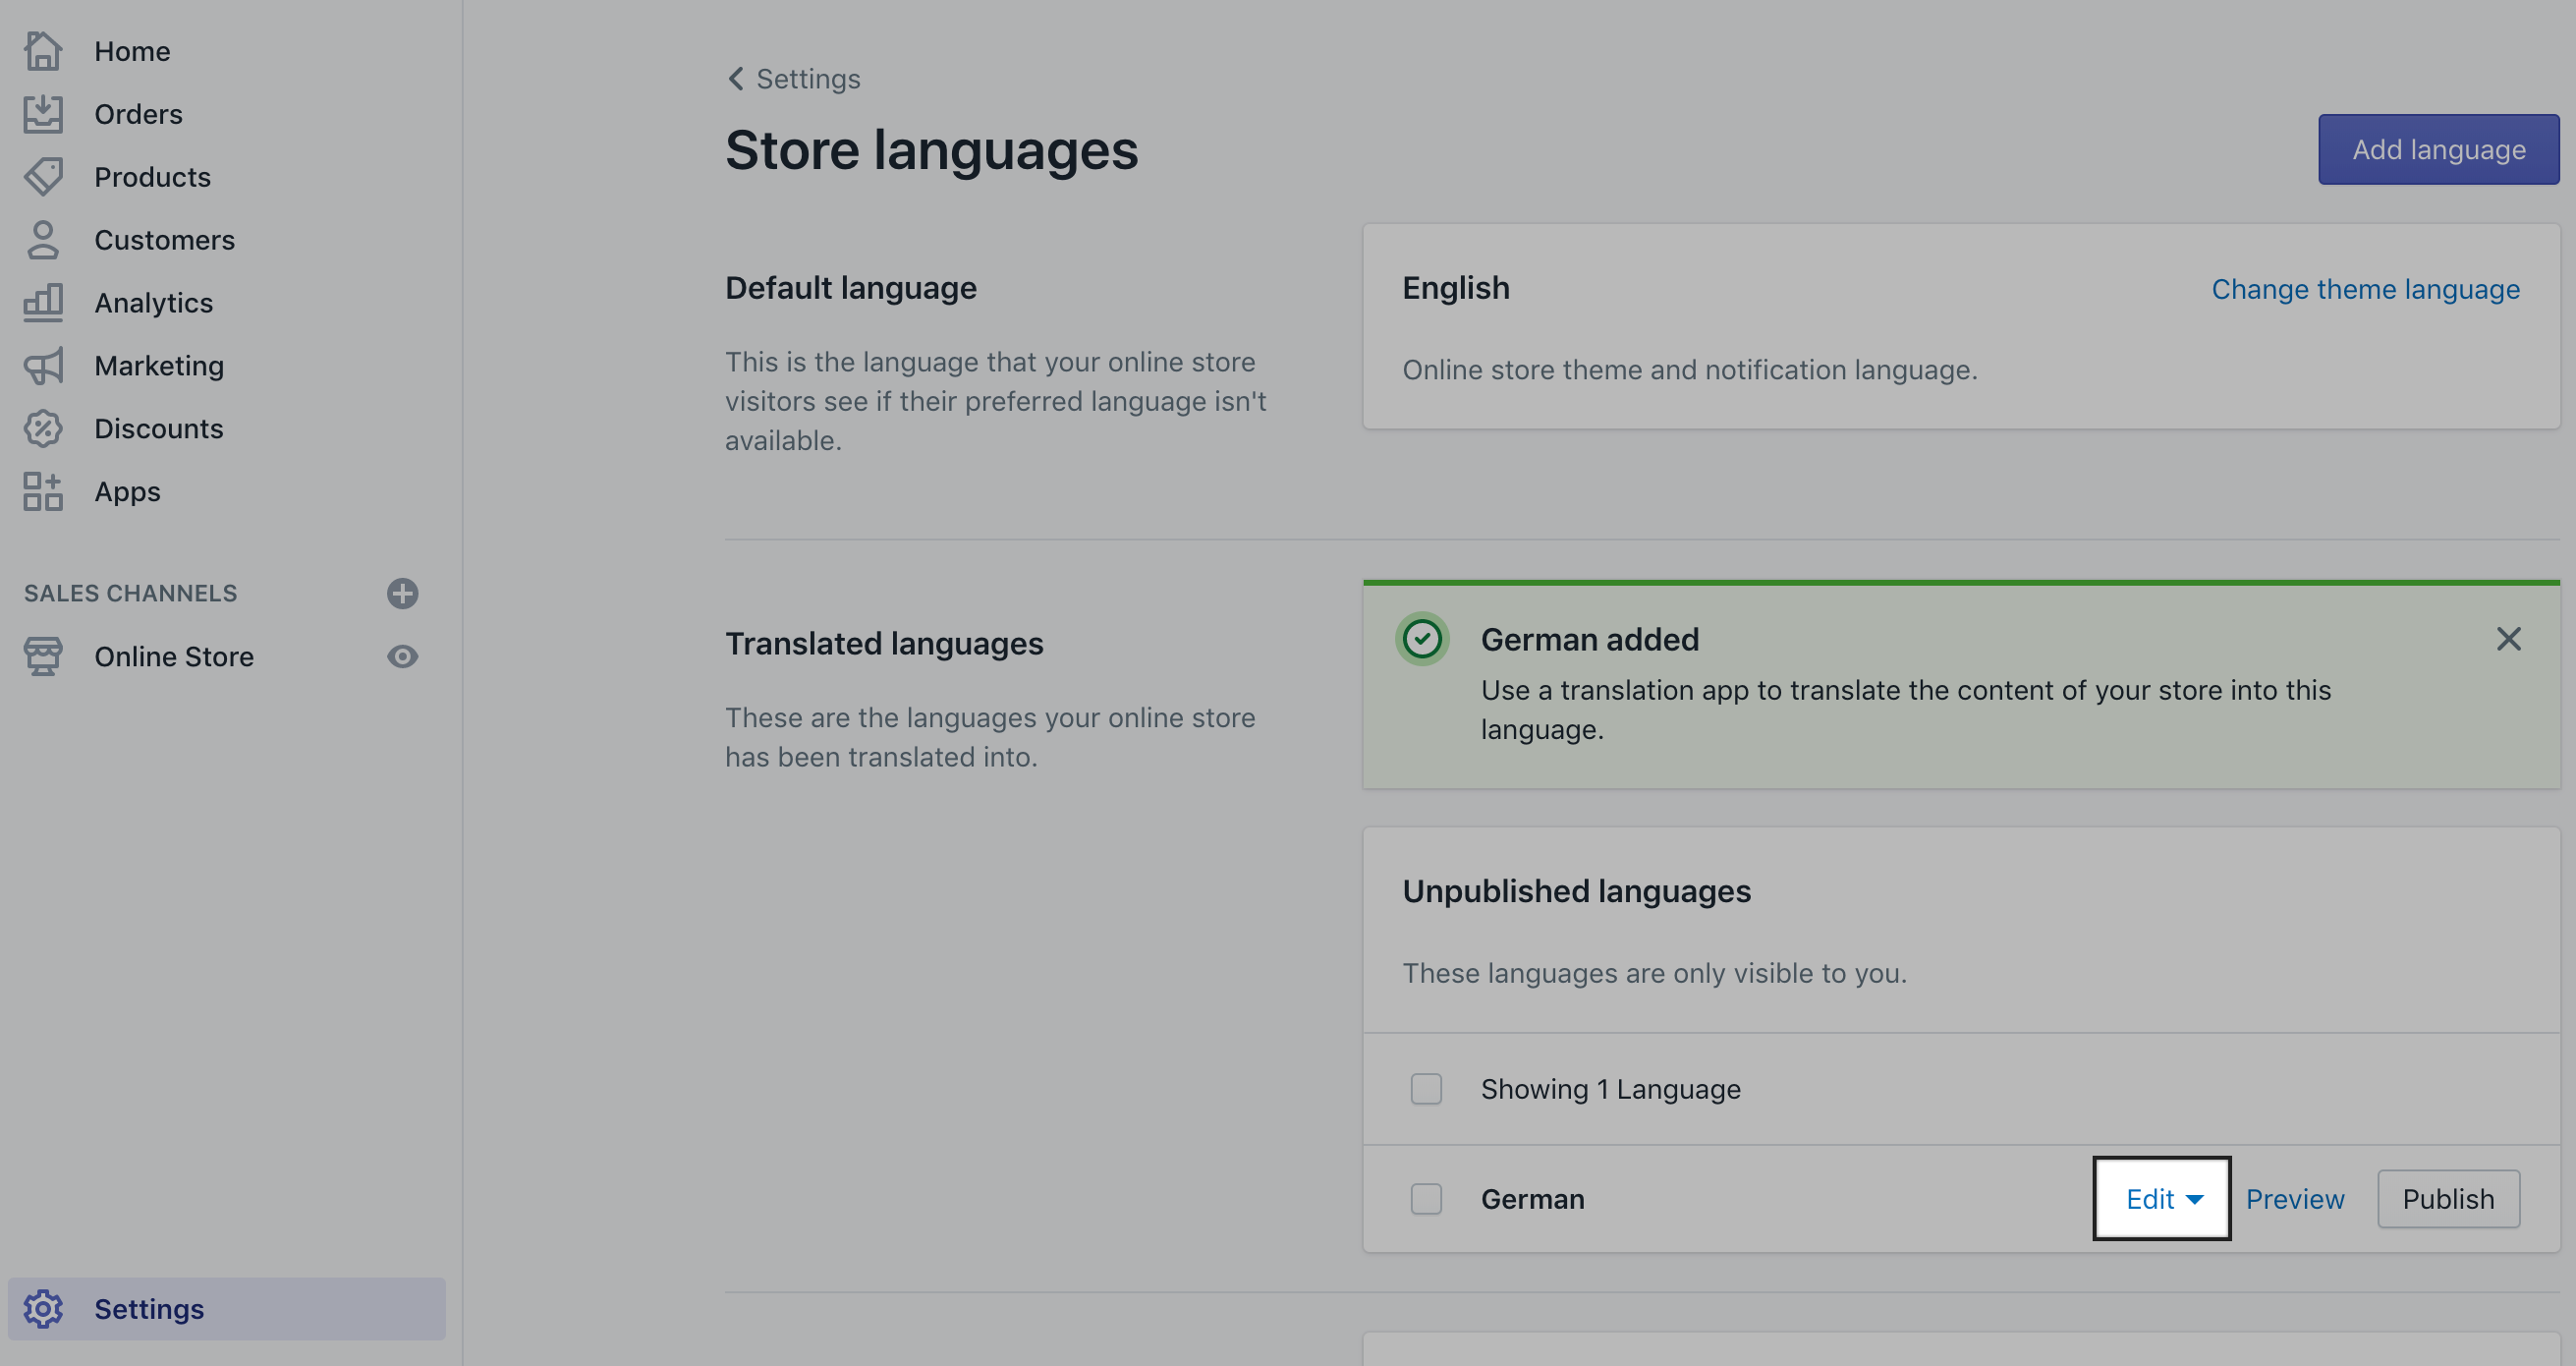
Task: Select the German language checkbox
Action: pos(1426,1196)
